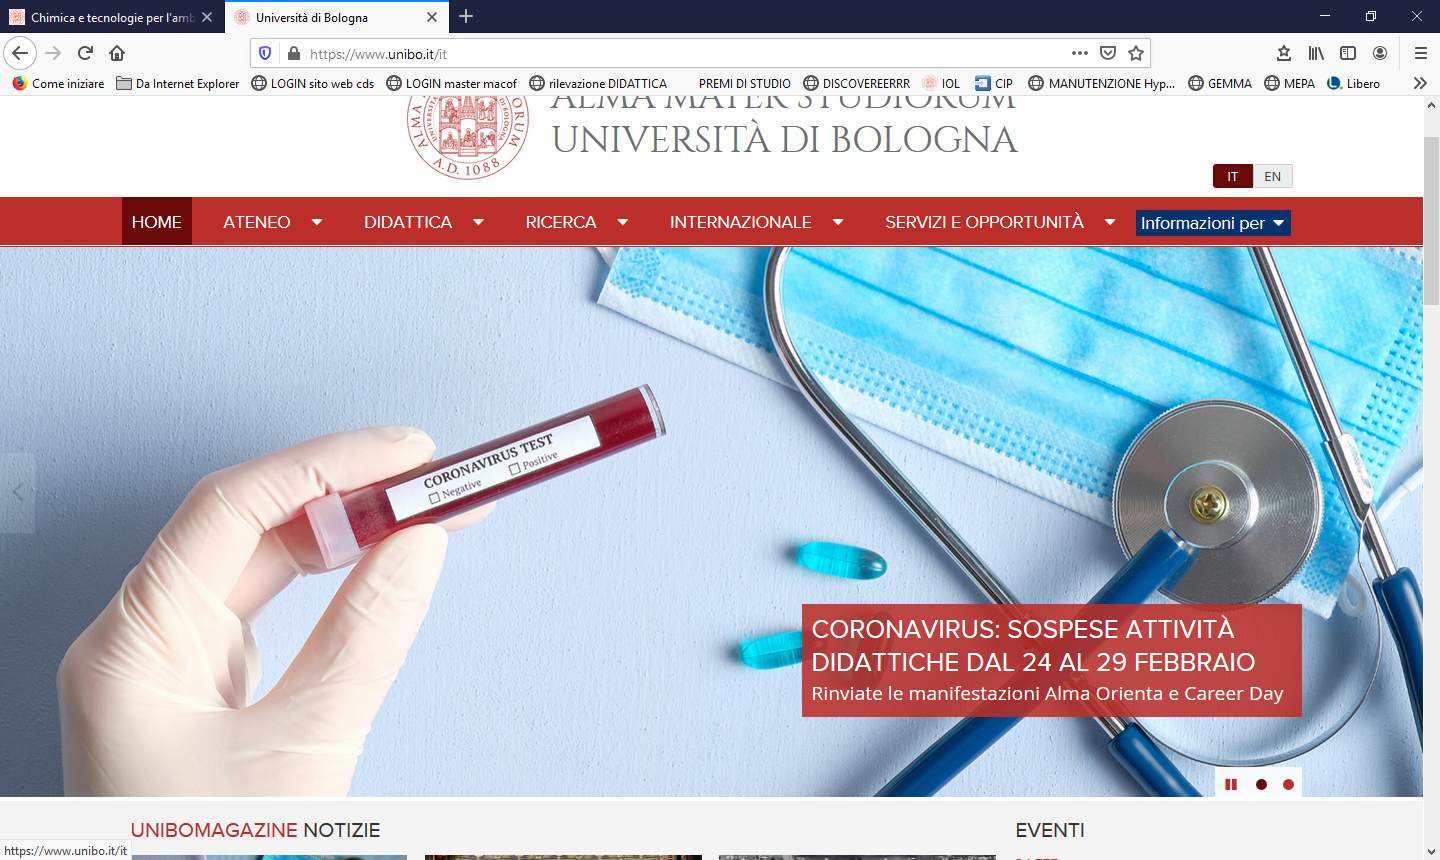Open the ATENEO menu item
The height and width of the screenshot is (860, 1440).
pos(257,222)
